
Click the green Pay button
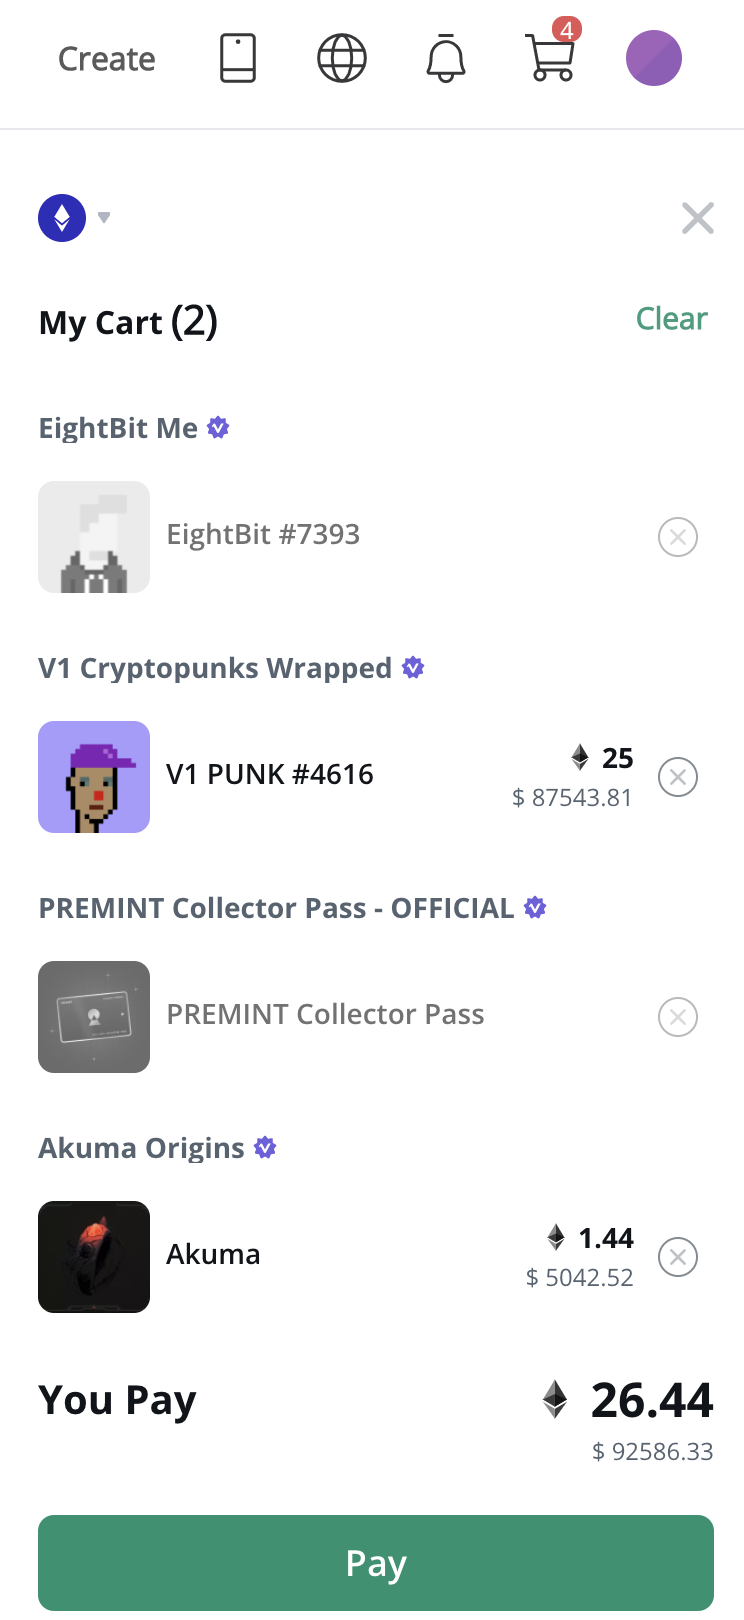pos(376,1563)
